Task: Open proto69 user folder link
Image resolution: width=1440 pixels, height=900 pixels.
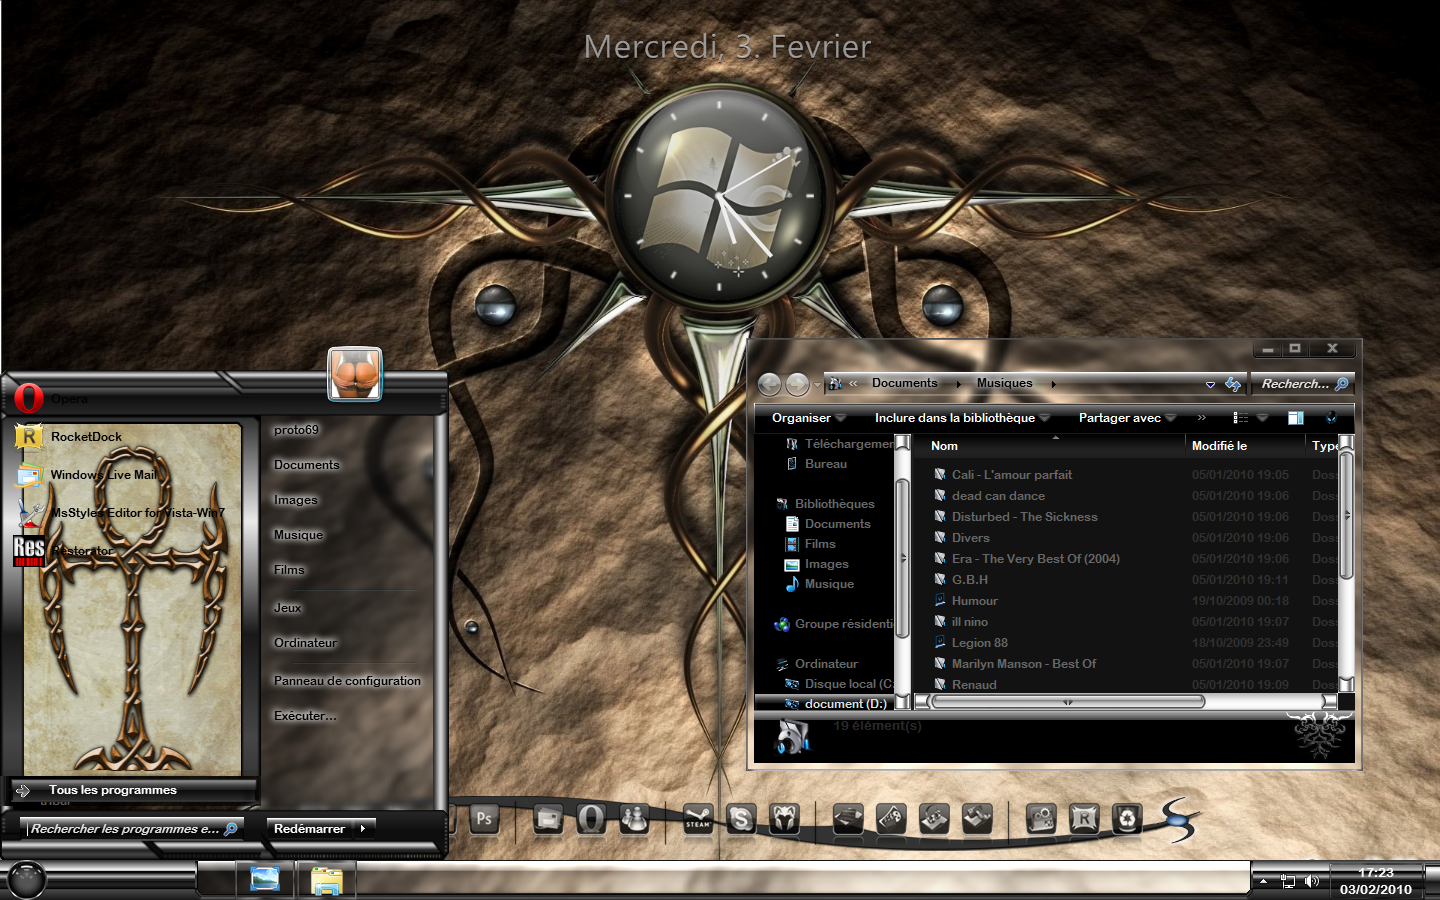Action: click(296, 430)
